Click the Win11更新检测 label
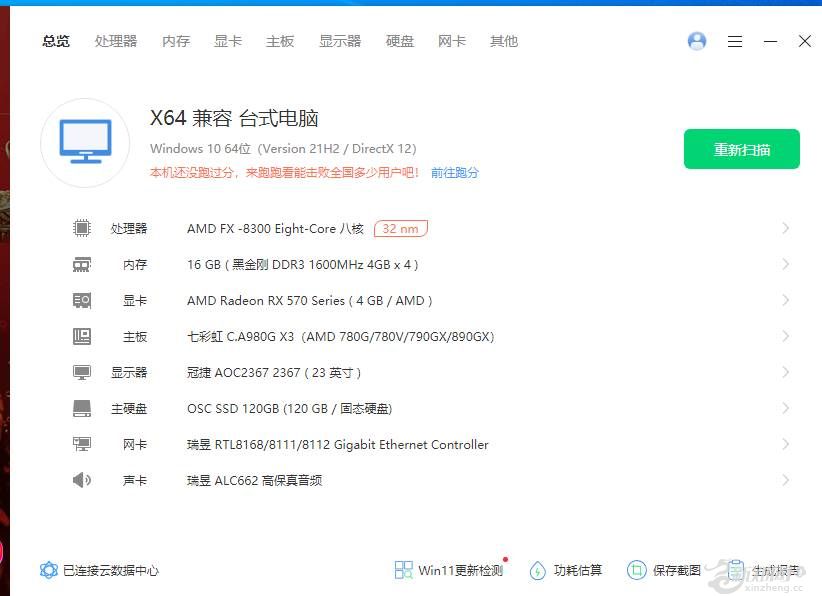Viewport: 822px width, 596px height. [x=460, y=570]
